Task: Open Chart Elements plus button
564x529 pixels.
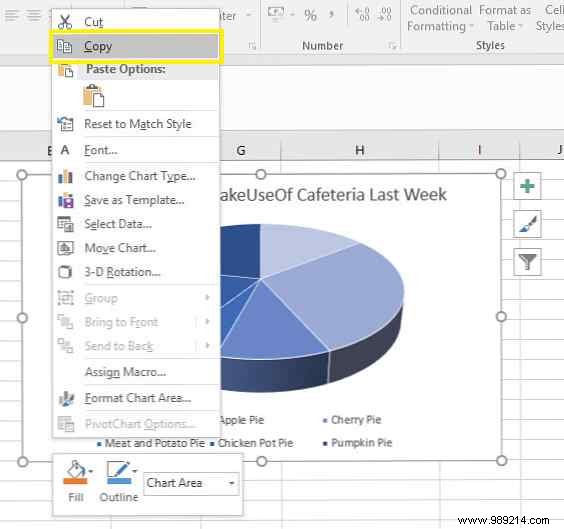Action: (x=527, y=186)
